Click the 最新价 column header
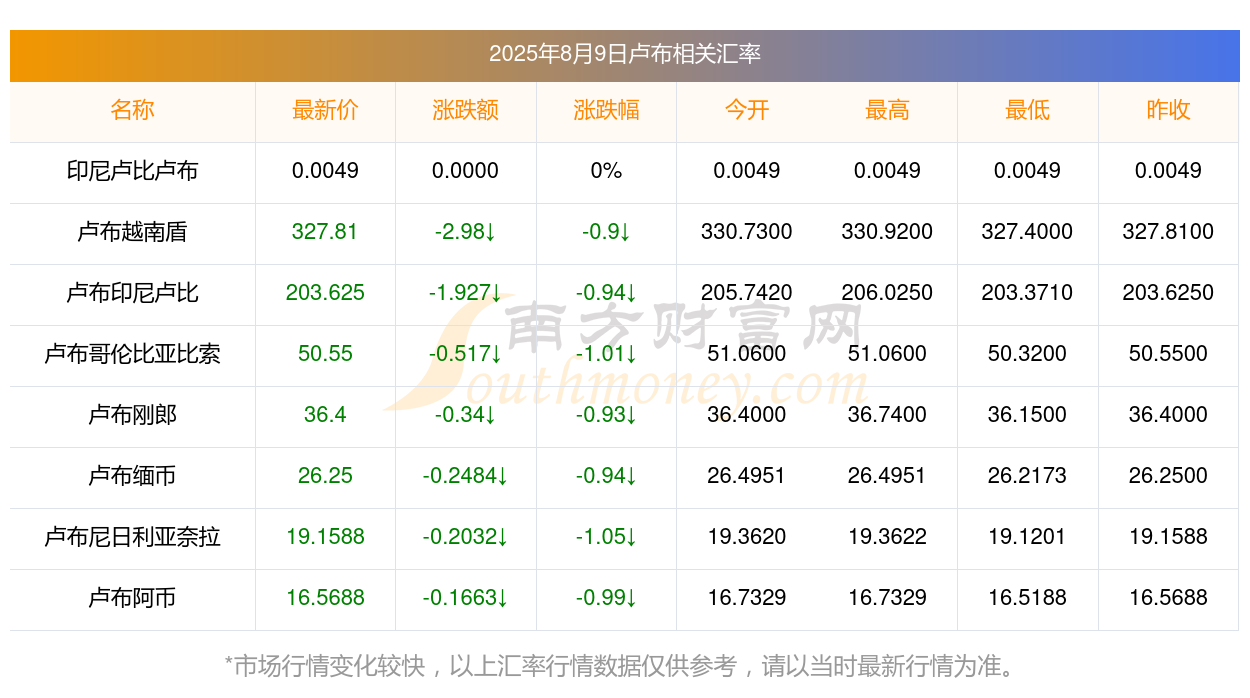Viewport: 1250px width, 698px height. [x=325, y=110]
